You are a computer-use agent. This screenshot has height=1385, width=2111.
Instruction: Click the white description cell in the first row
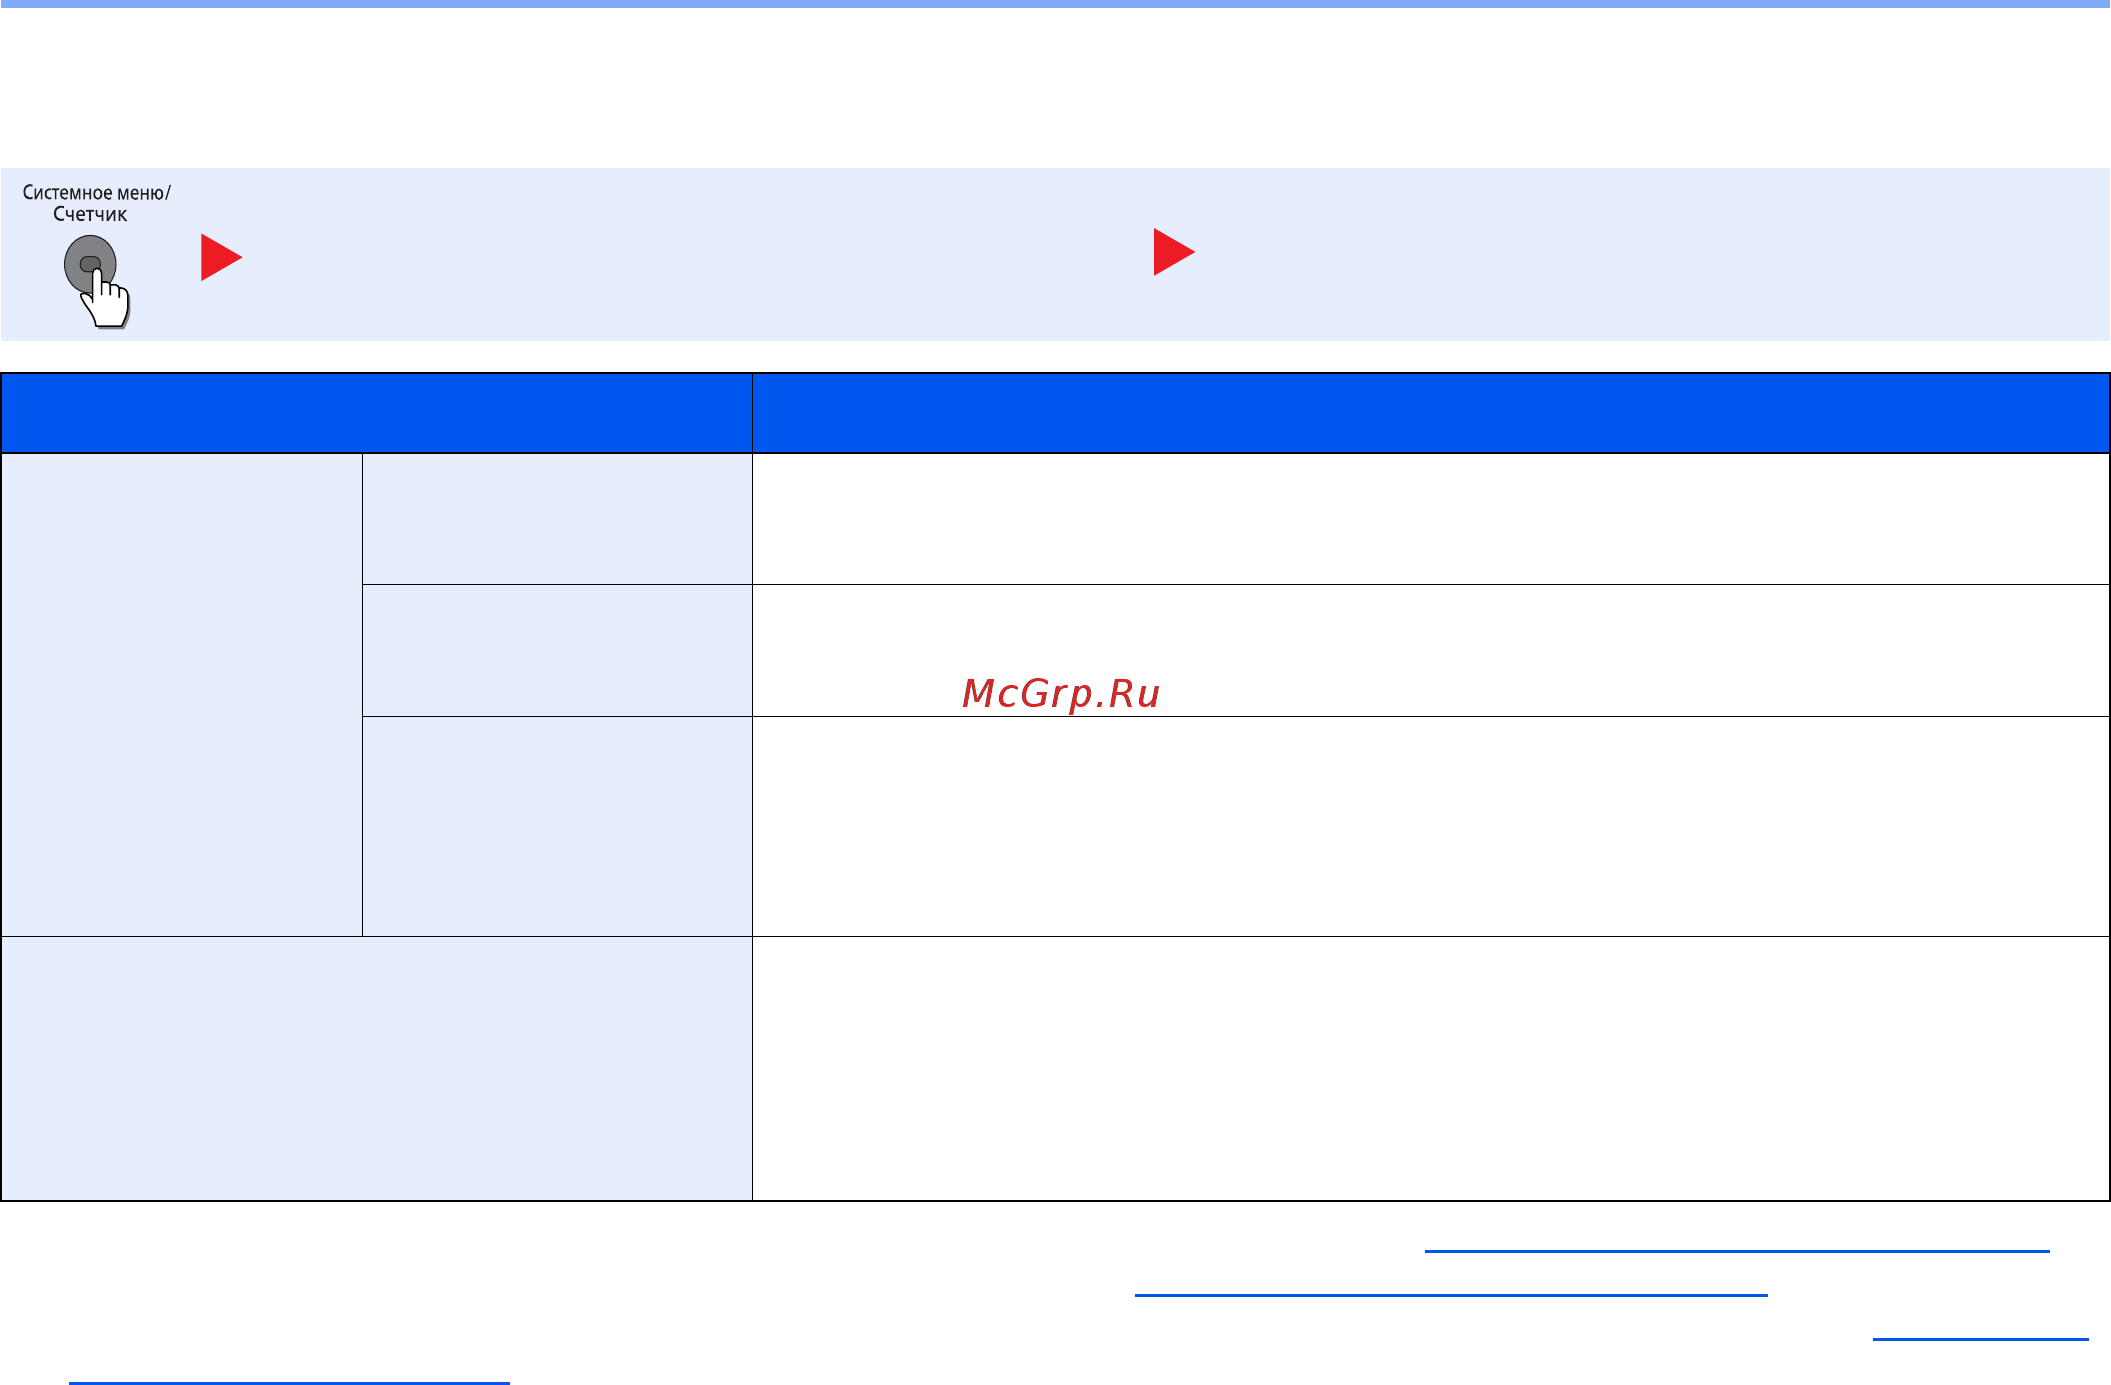click(x=1431, y=519)
